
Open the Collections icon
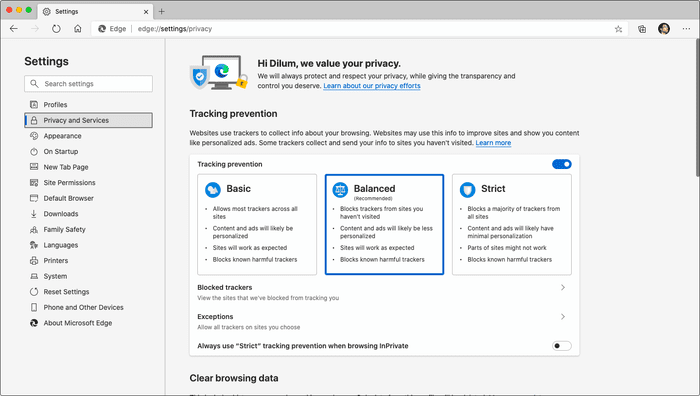point(642,29)
